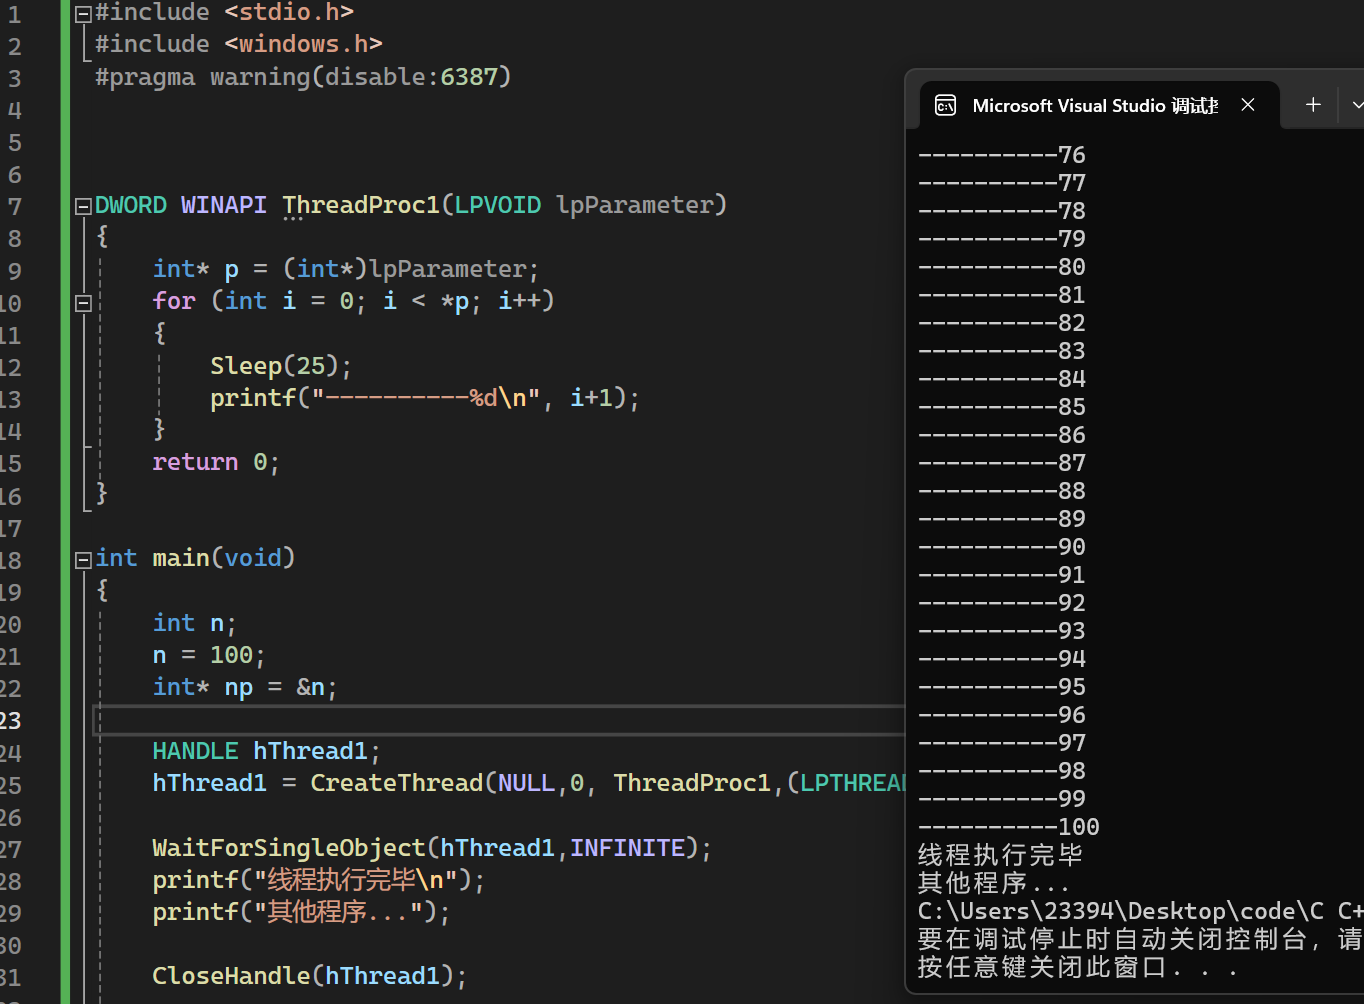This screenshot has width=1364, height=1004.
Task: Click the CreateThread function name
Action: coord(396,783)
